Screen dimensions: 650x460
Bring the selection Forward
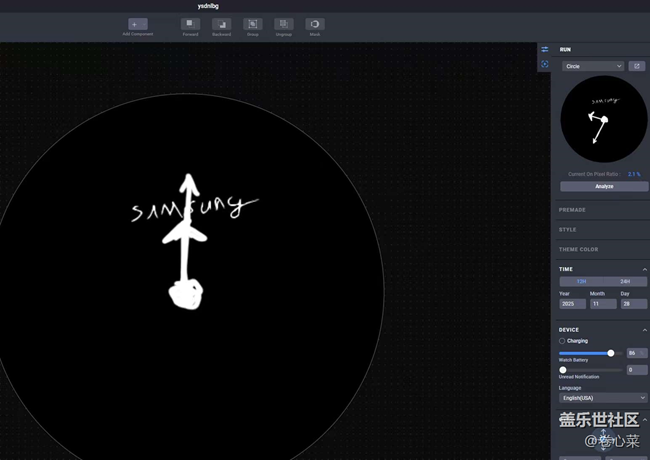click(x=190, y=24)
